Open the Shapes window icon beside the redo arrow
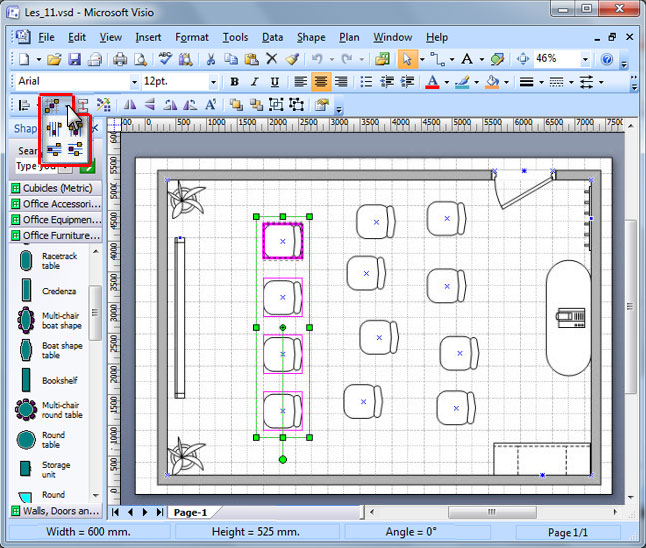The width and height of the screenshot is (646, 548). [382, 59]
